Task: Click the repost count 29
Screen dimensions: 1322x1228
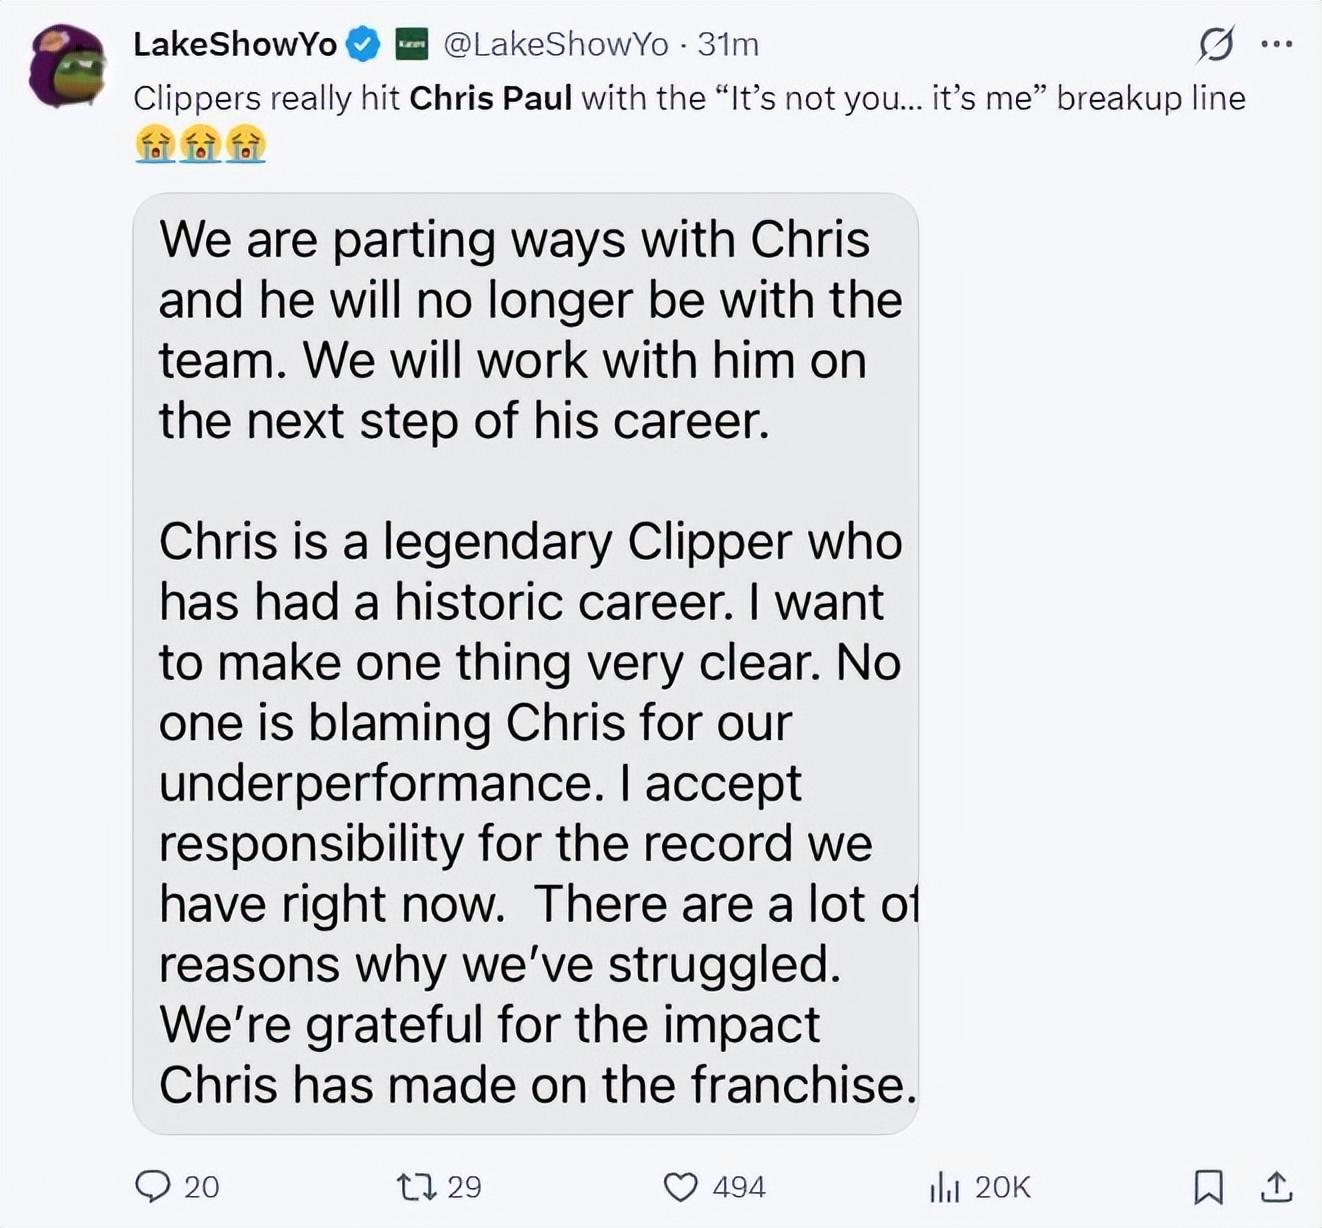Action: point(464,1187)
